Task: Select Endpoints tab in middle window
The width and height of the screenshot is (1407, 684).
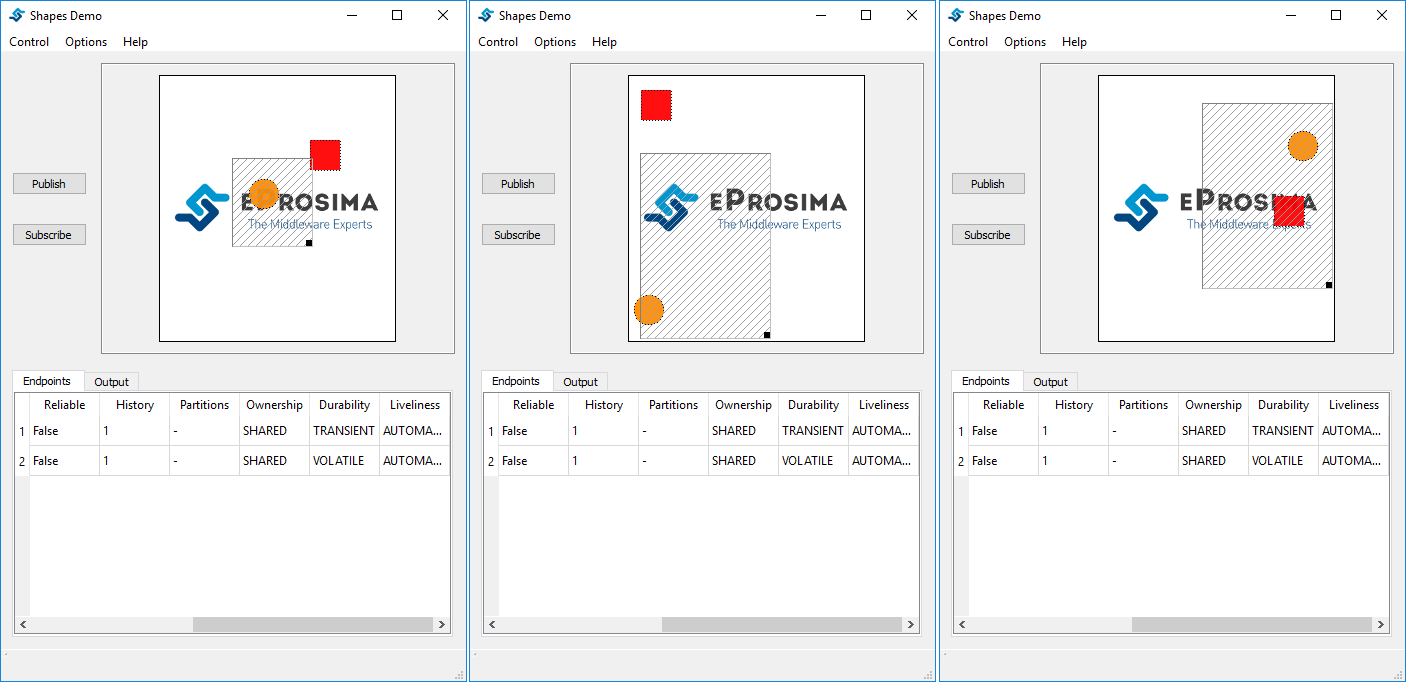Action: tap(516, 381)
